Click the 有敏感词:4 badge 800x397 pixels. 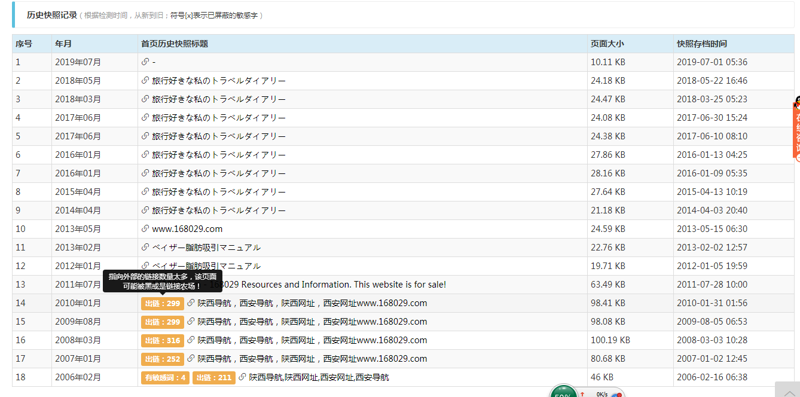coord(165,378)
